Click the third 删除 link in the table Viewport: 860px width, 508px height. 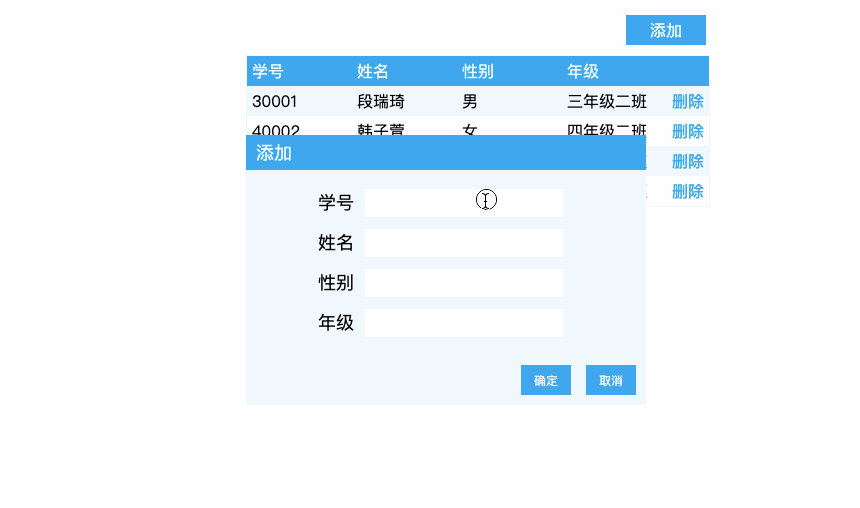tap(687, 161)
